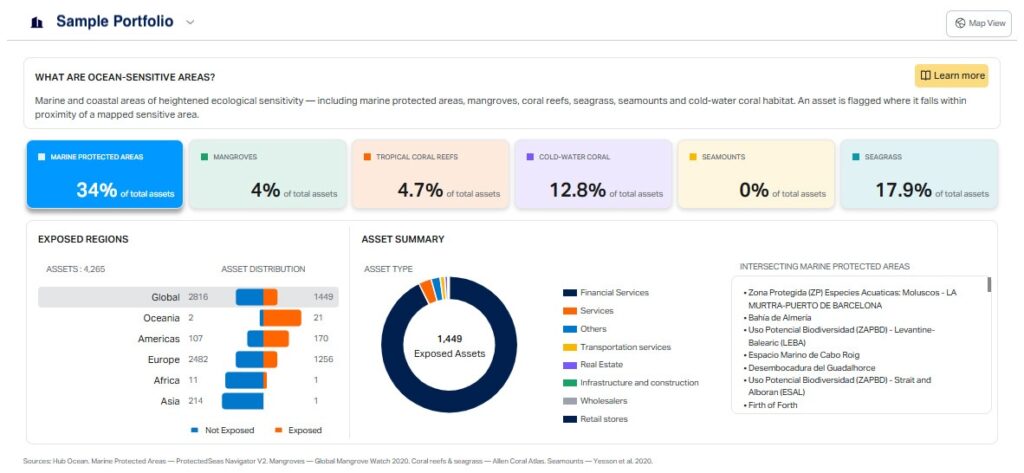
Task: Click the Learn more button
Action: click(x=952, y=76)
